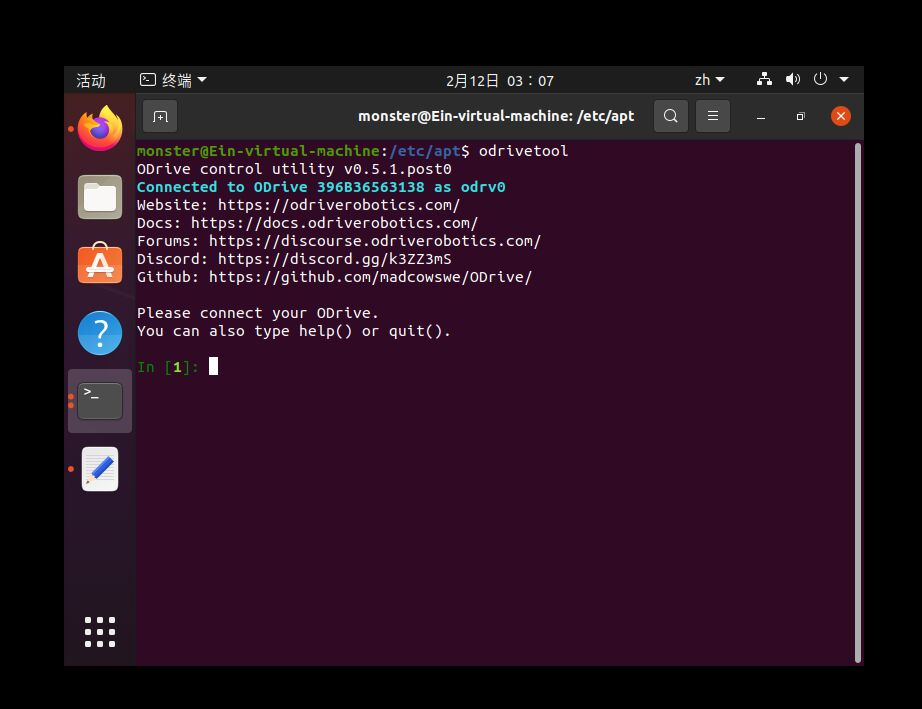The height and width of the screenshot is (709, 922).
Task: Open Ubuntu Software from the dock
Action: (99, 264)
